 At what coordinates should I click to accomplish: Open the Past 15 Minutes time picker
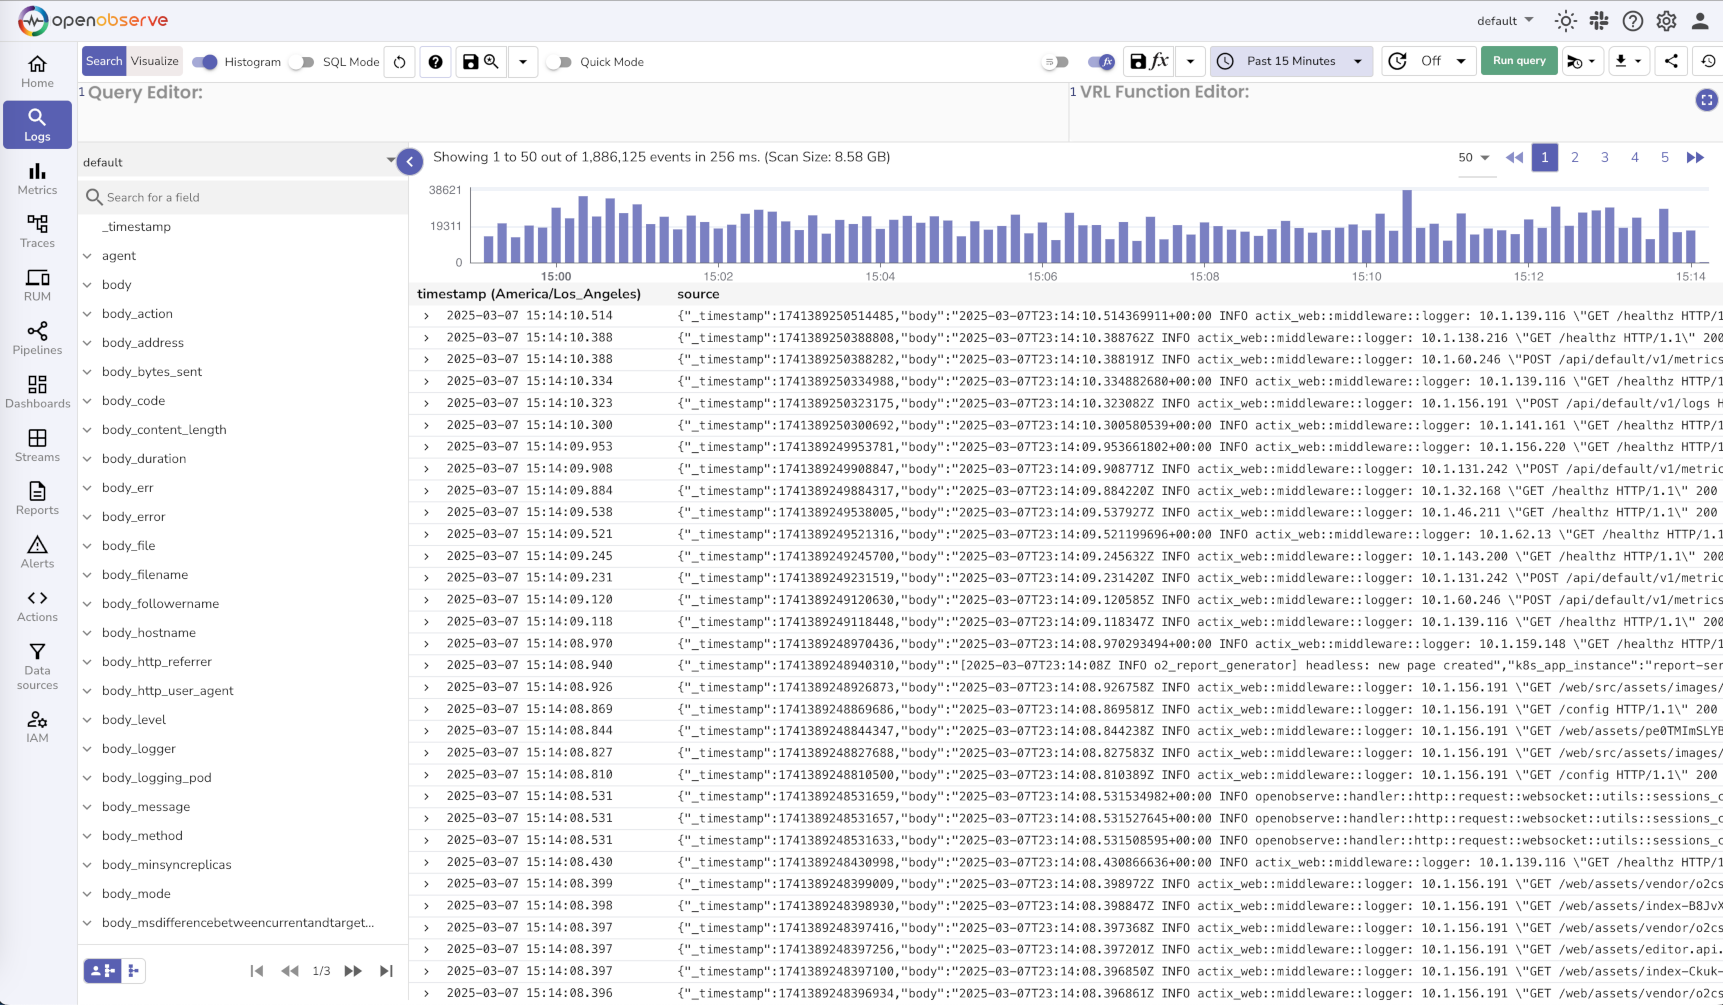click(x=1291, y=61)
